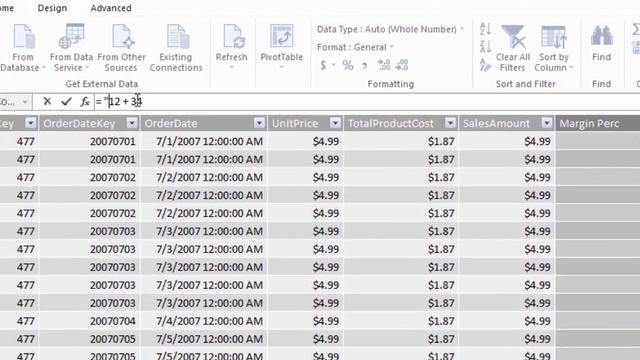The width and height of the screenshot is (640, 360).
Task: Select SalesAmount column header
Action: (x=507, y=123)
